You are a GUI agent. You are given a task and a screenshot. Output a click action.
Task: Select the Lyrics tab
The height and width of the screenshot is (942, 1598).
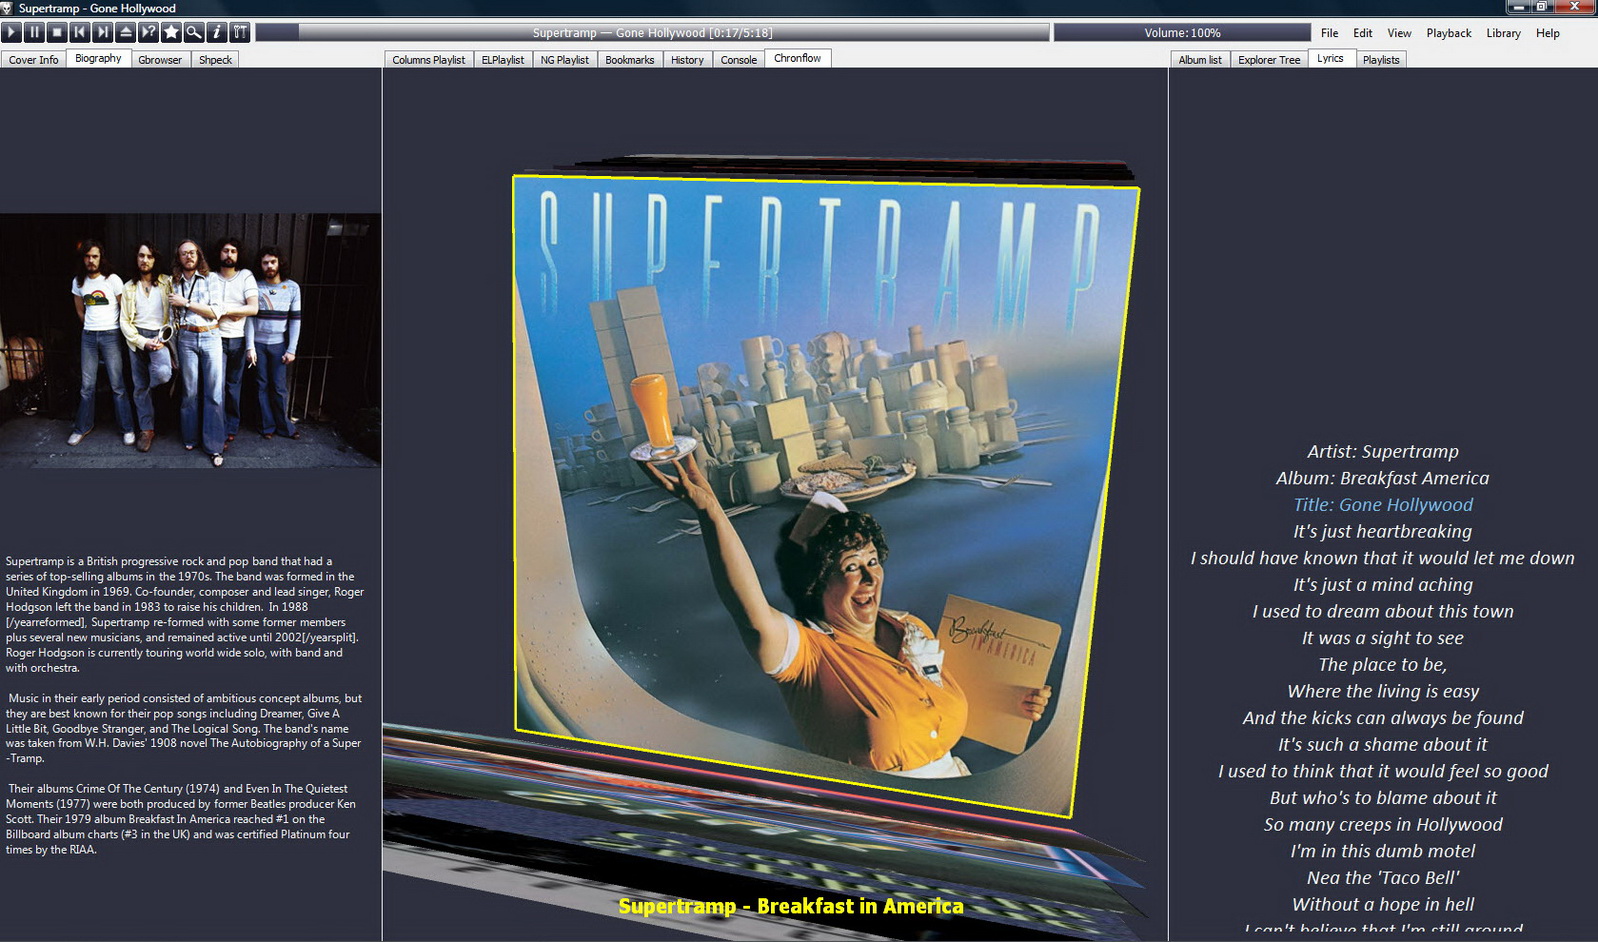[x=1330, y=59]
